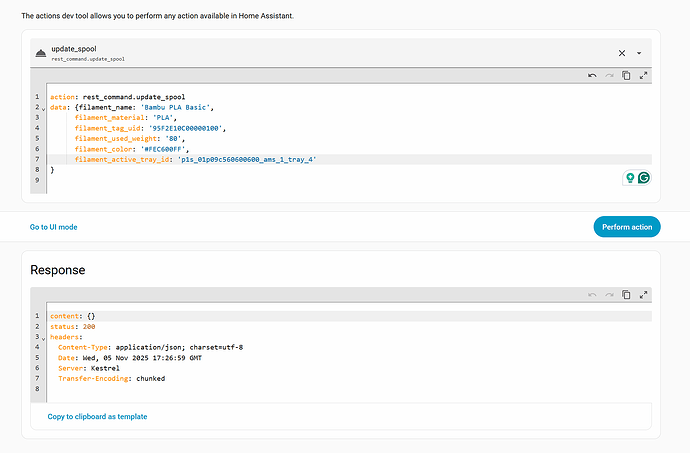Click the green lightbulb extension icon
This screenshot has width=690, height=453.
click(x=630, y=177)
